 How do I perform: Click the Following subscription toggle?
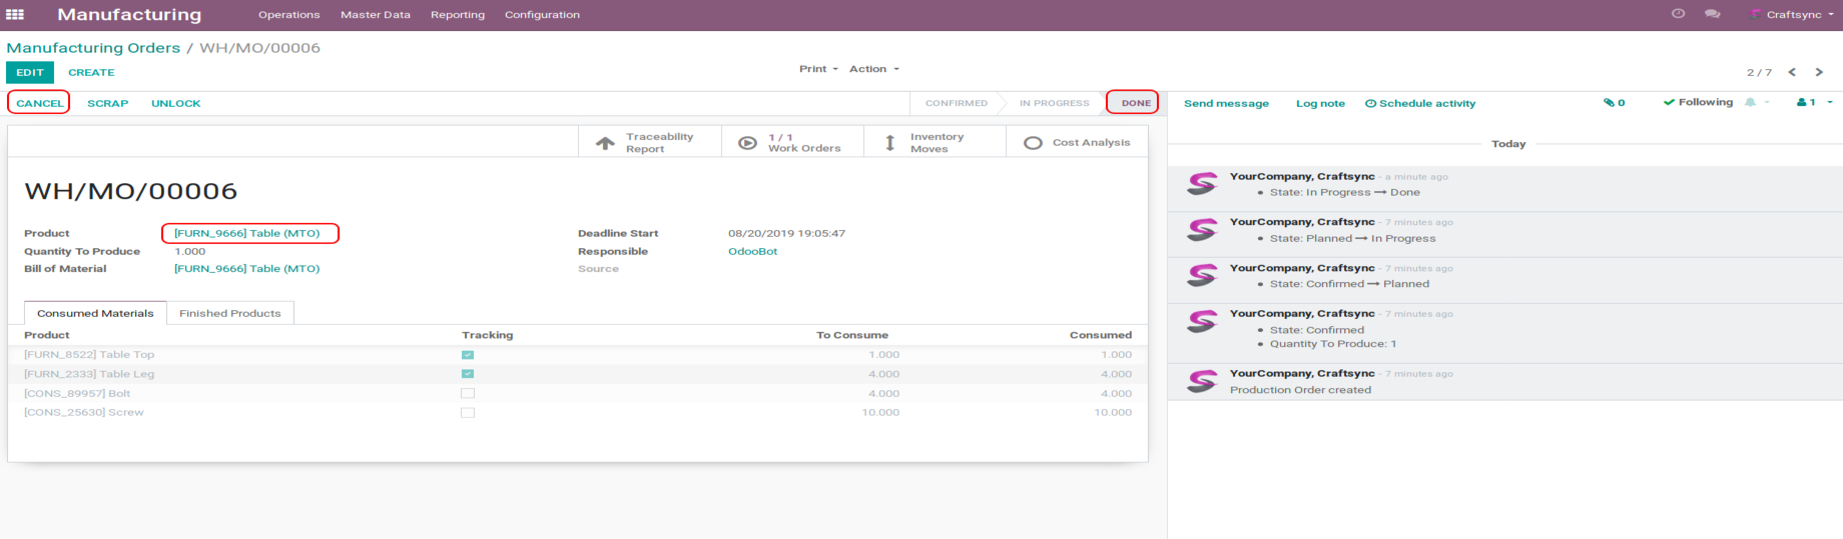pos(1698,102)
